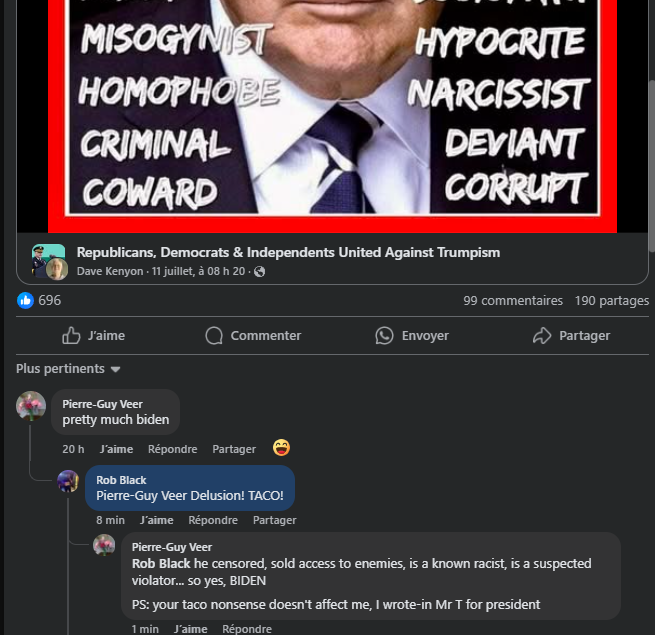Open the 99 commentaires list
The image size is (655, 635).
[x=513, y=301]
